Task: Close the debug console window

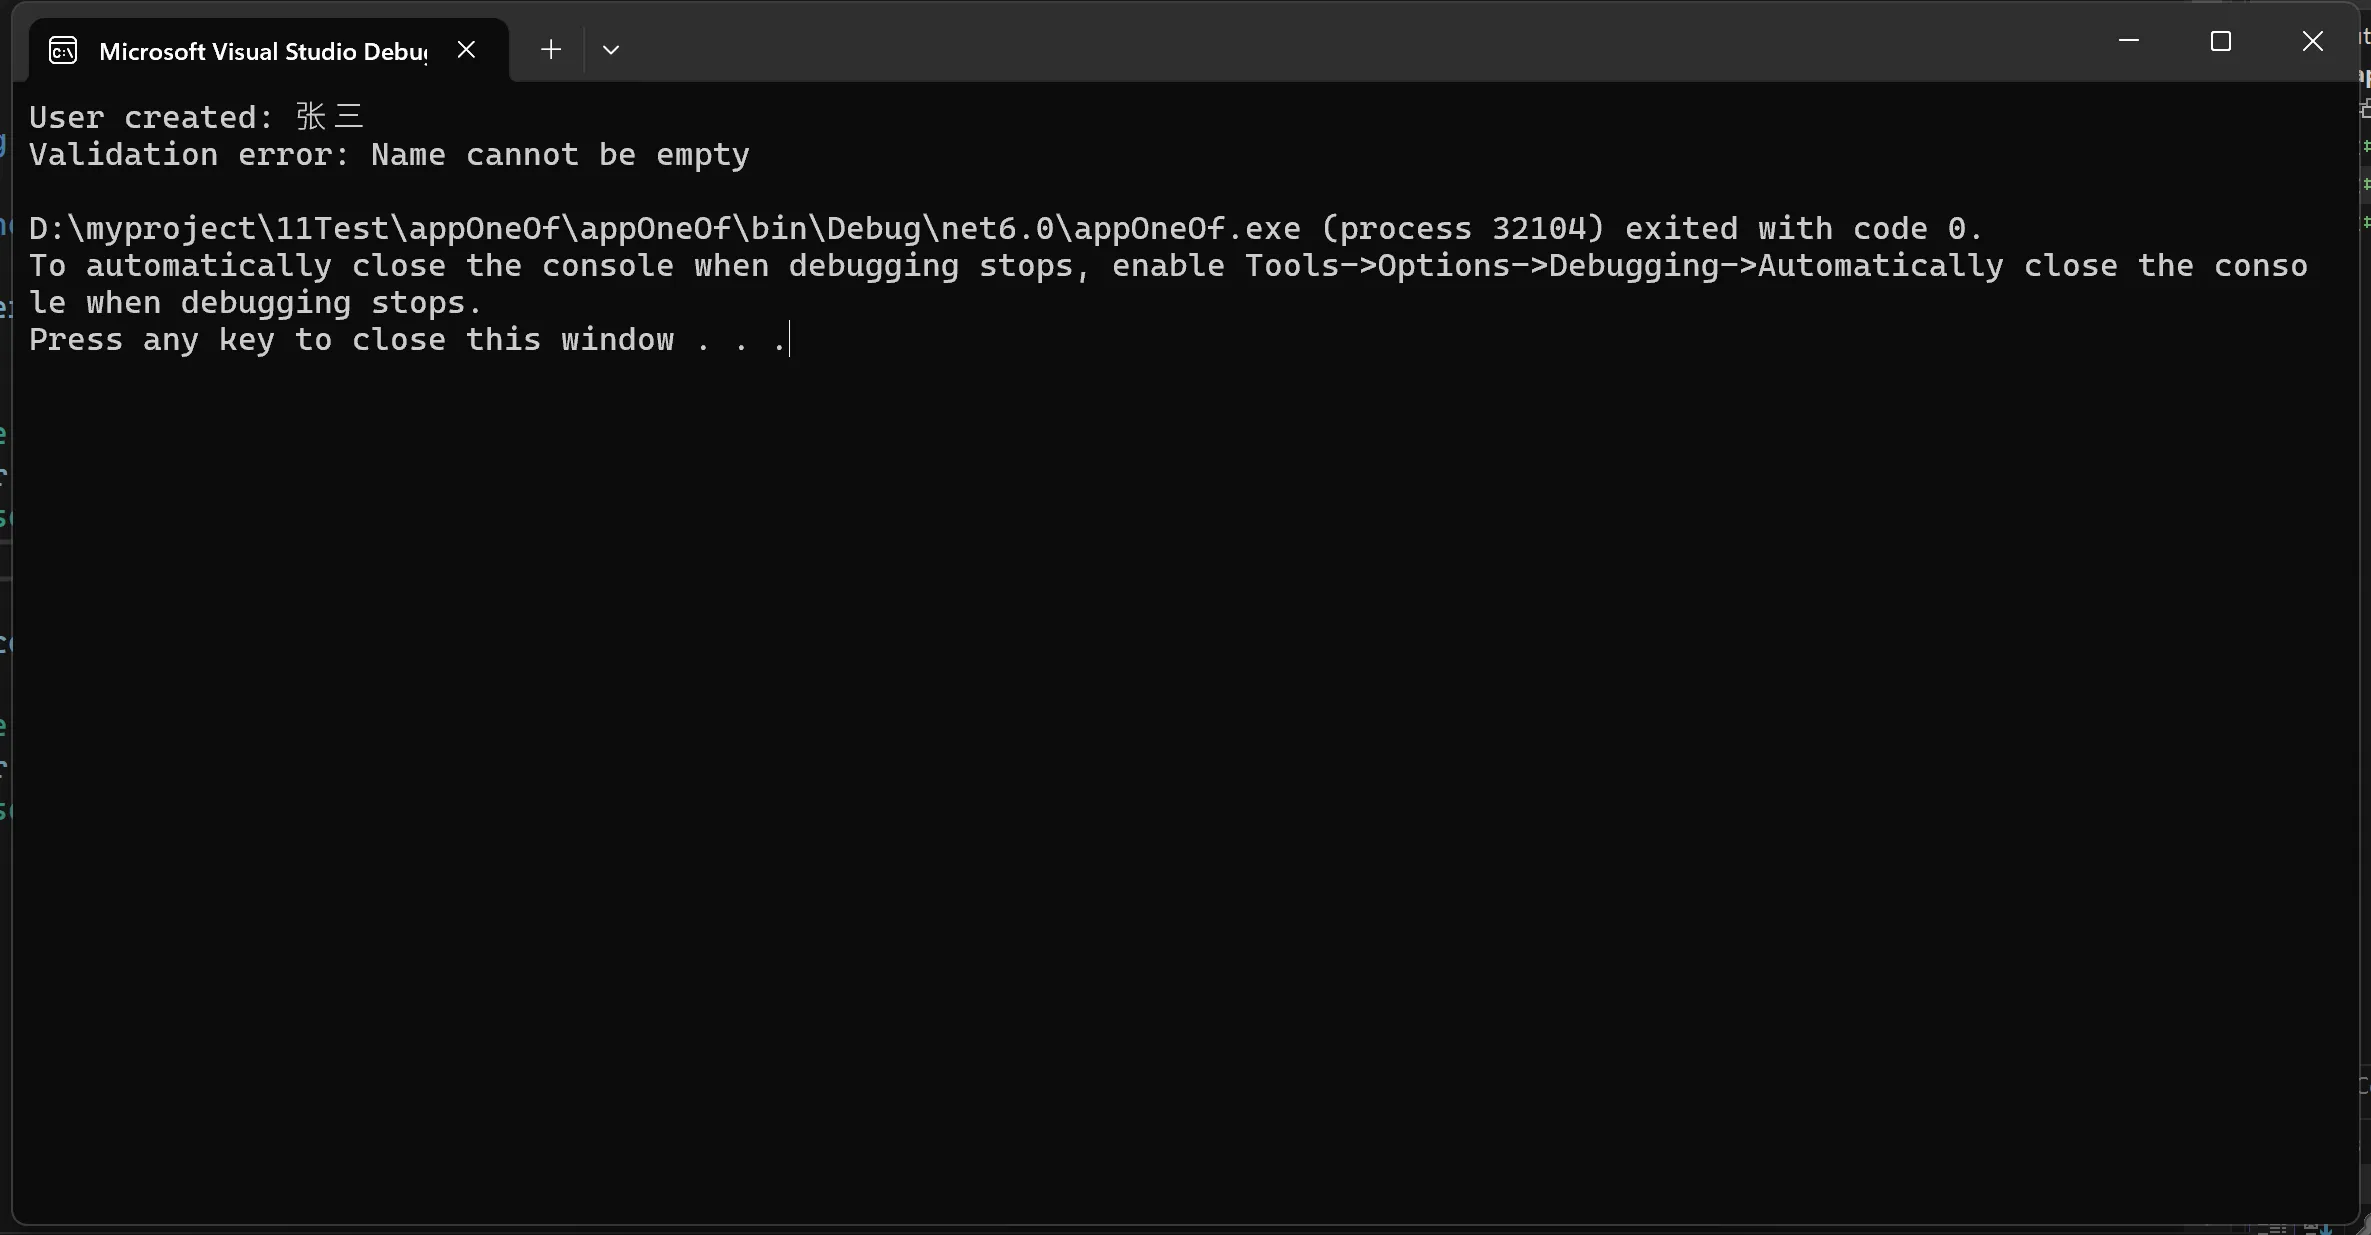Action: [2312, 41]
